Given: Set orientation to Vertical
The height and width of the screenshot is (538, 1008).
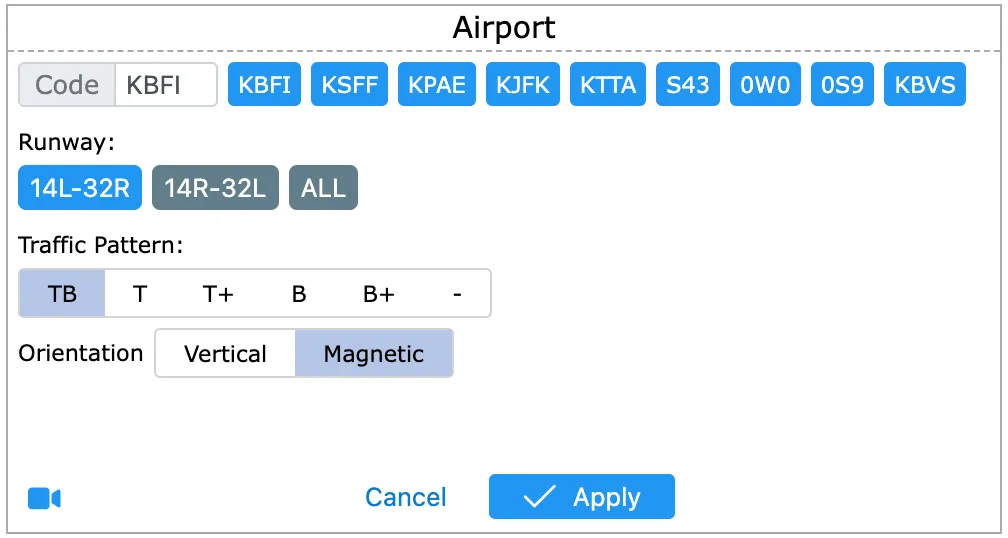Looking at the screenshot, I should coord(226,354).
